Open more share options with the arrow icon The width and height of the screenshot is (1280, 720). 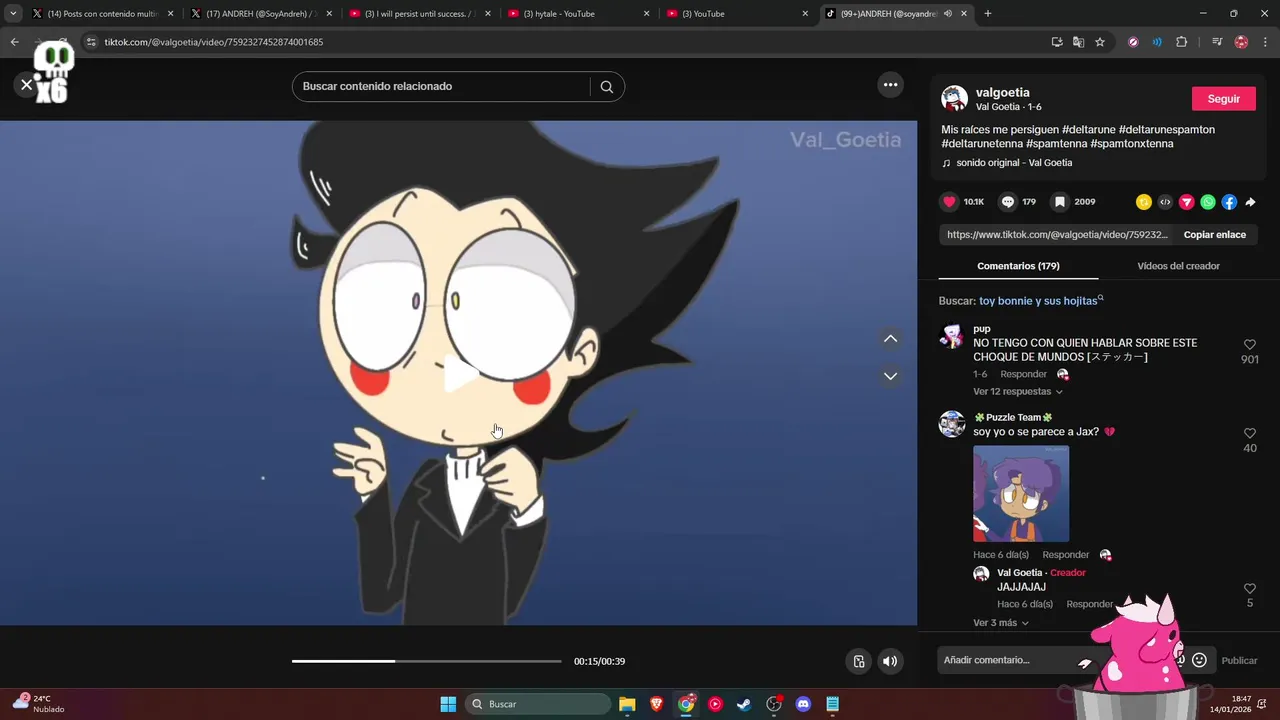click(x=1250, y=202)
